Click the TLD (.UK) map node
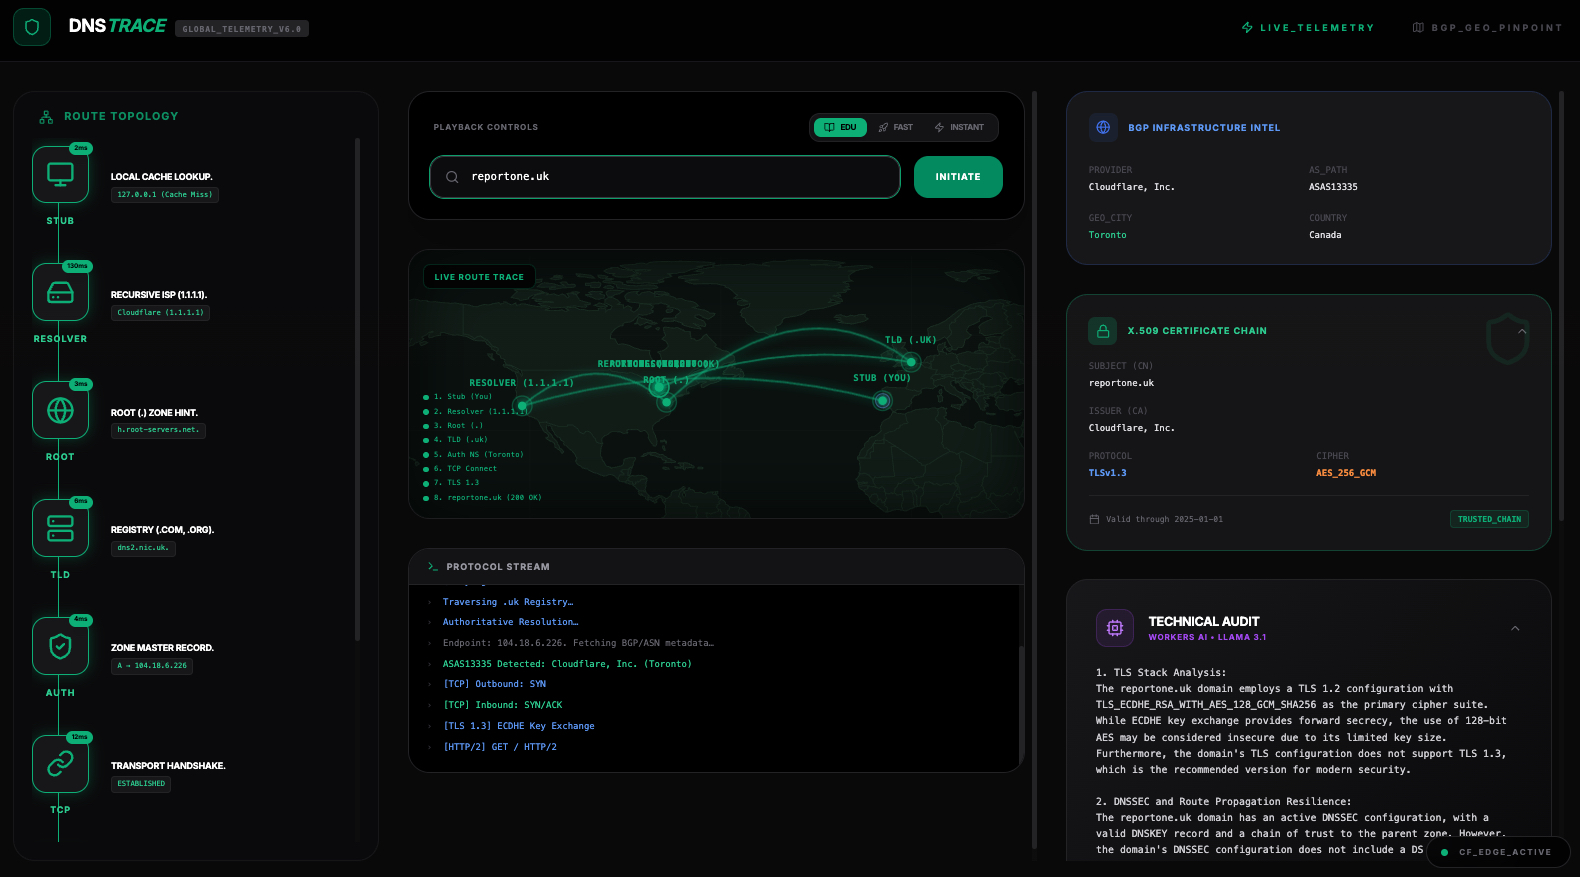1580x877 pixels. tap(911, 361)
